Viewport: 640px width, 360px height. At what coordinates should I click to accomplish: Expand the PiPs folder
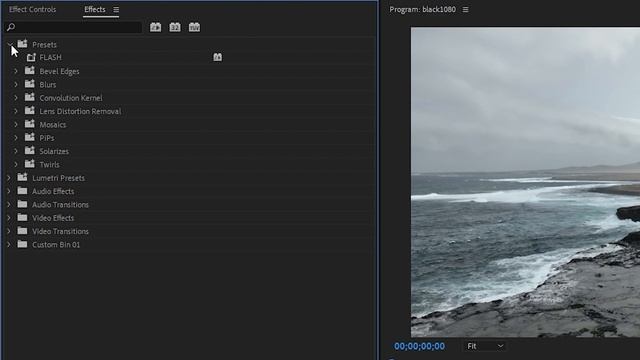[x=16, y=138]
